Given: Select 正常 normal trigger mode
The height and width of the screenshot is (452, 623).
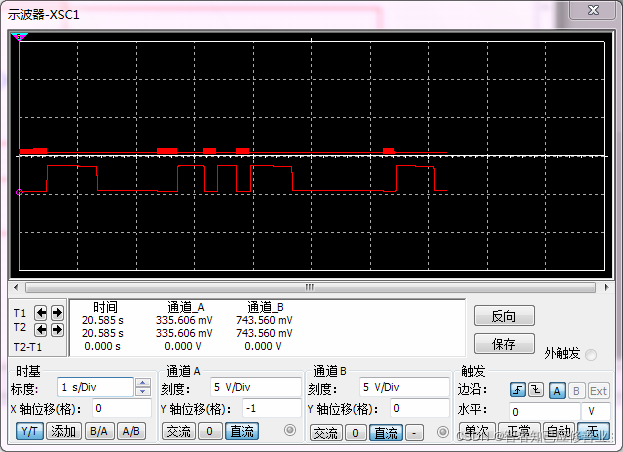Looking at the screenshot, I should click(x=519, y=431).
